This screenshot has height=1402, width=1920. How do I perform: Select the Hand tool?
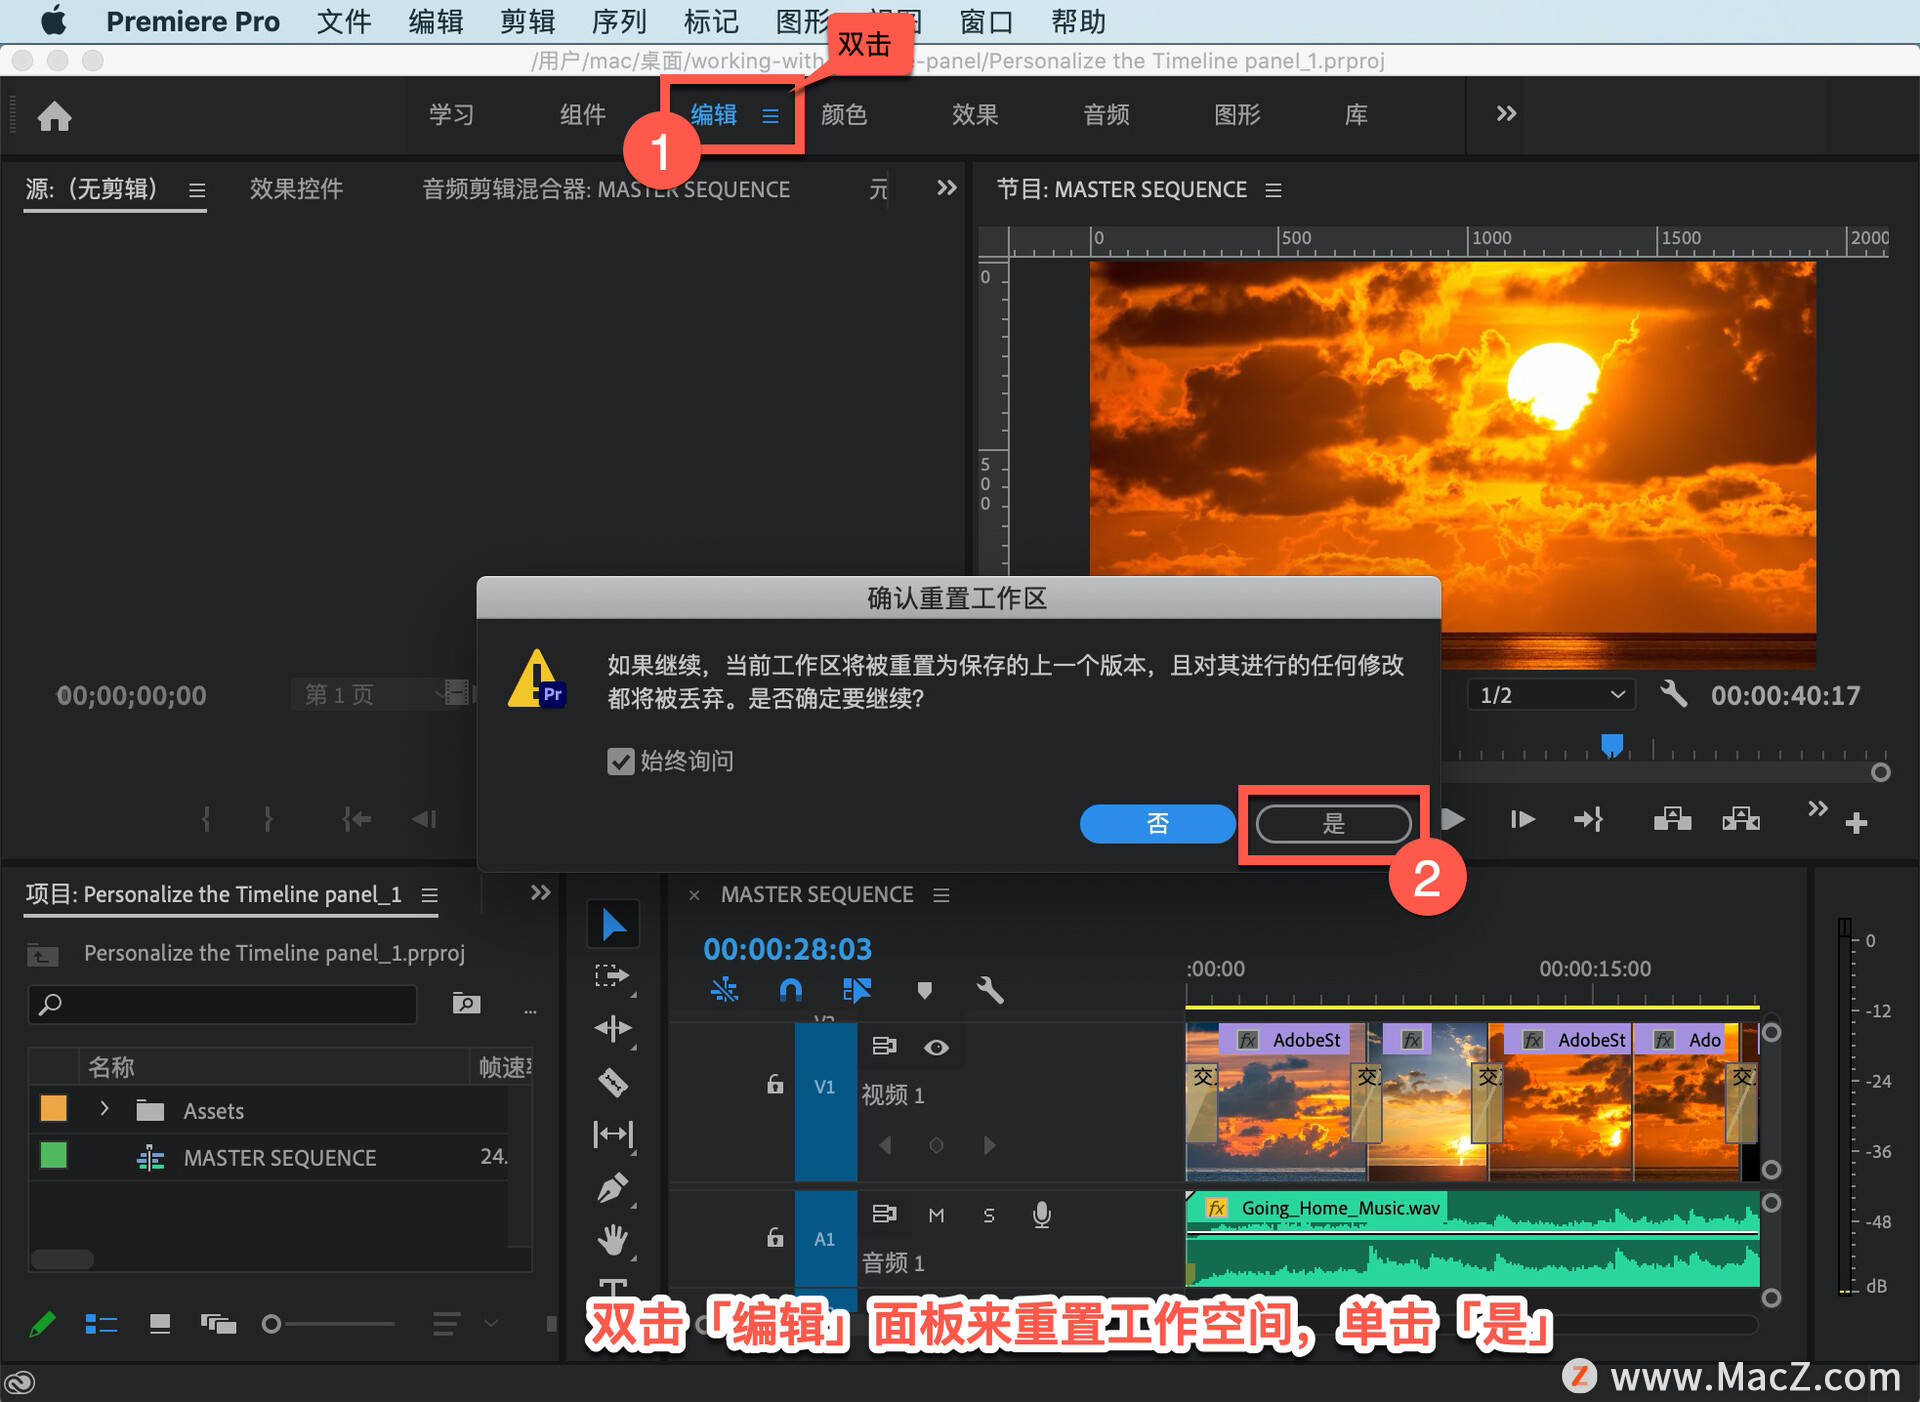(613, 1240)
